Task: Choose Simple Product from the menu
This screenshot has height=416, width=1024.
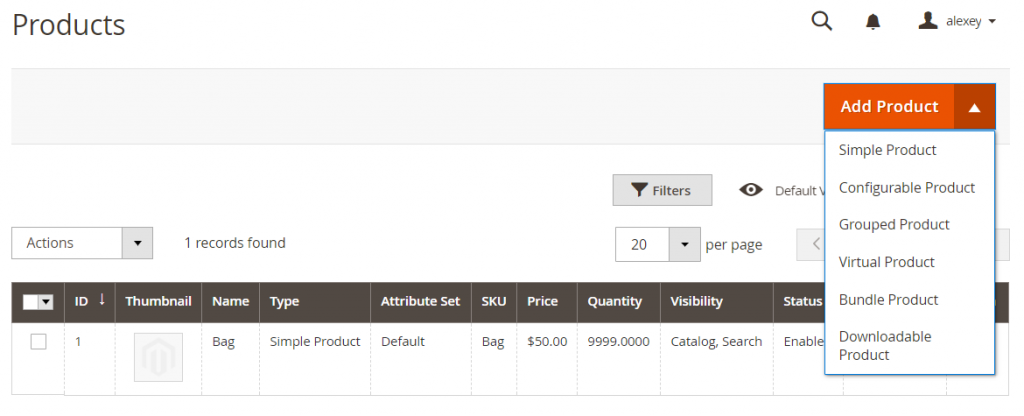Action: [x=887, y=150]
